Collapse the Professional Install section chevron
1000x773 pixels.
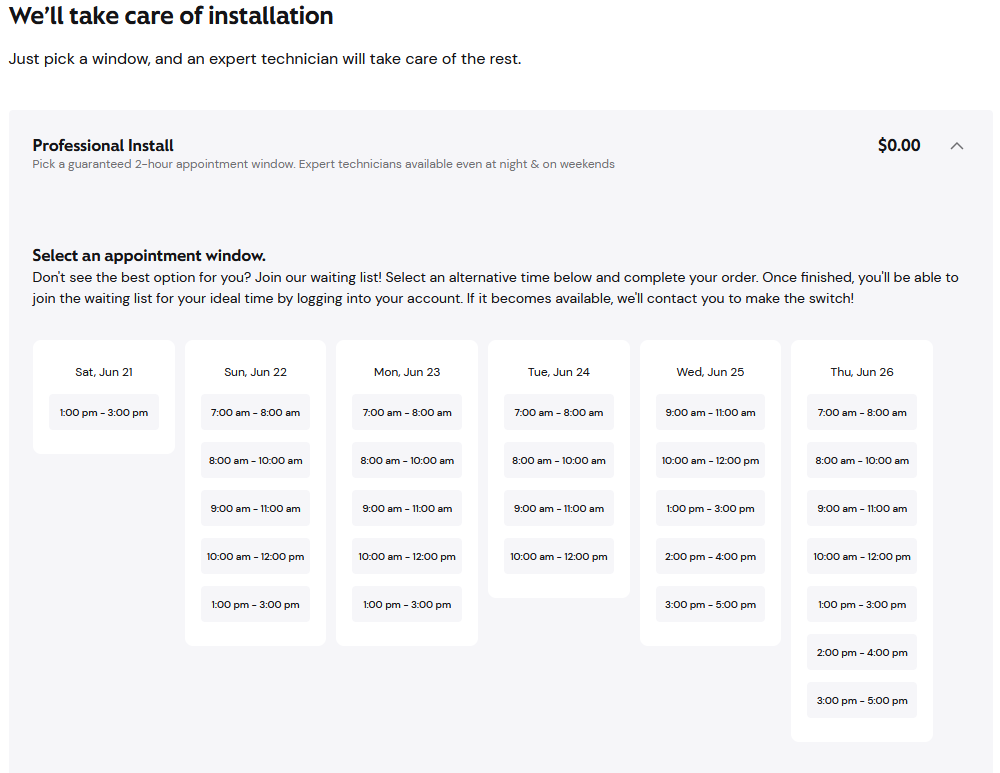coord(956,146)
